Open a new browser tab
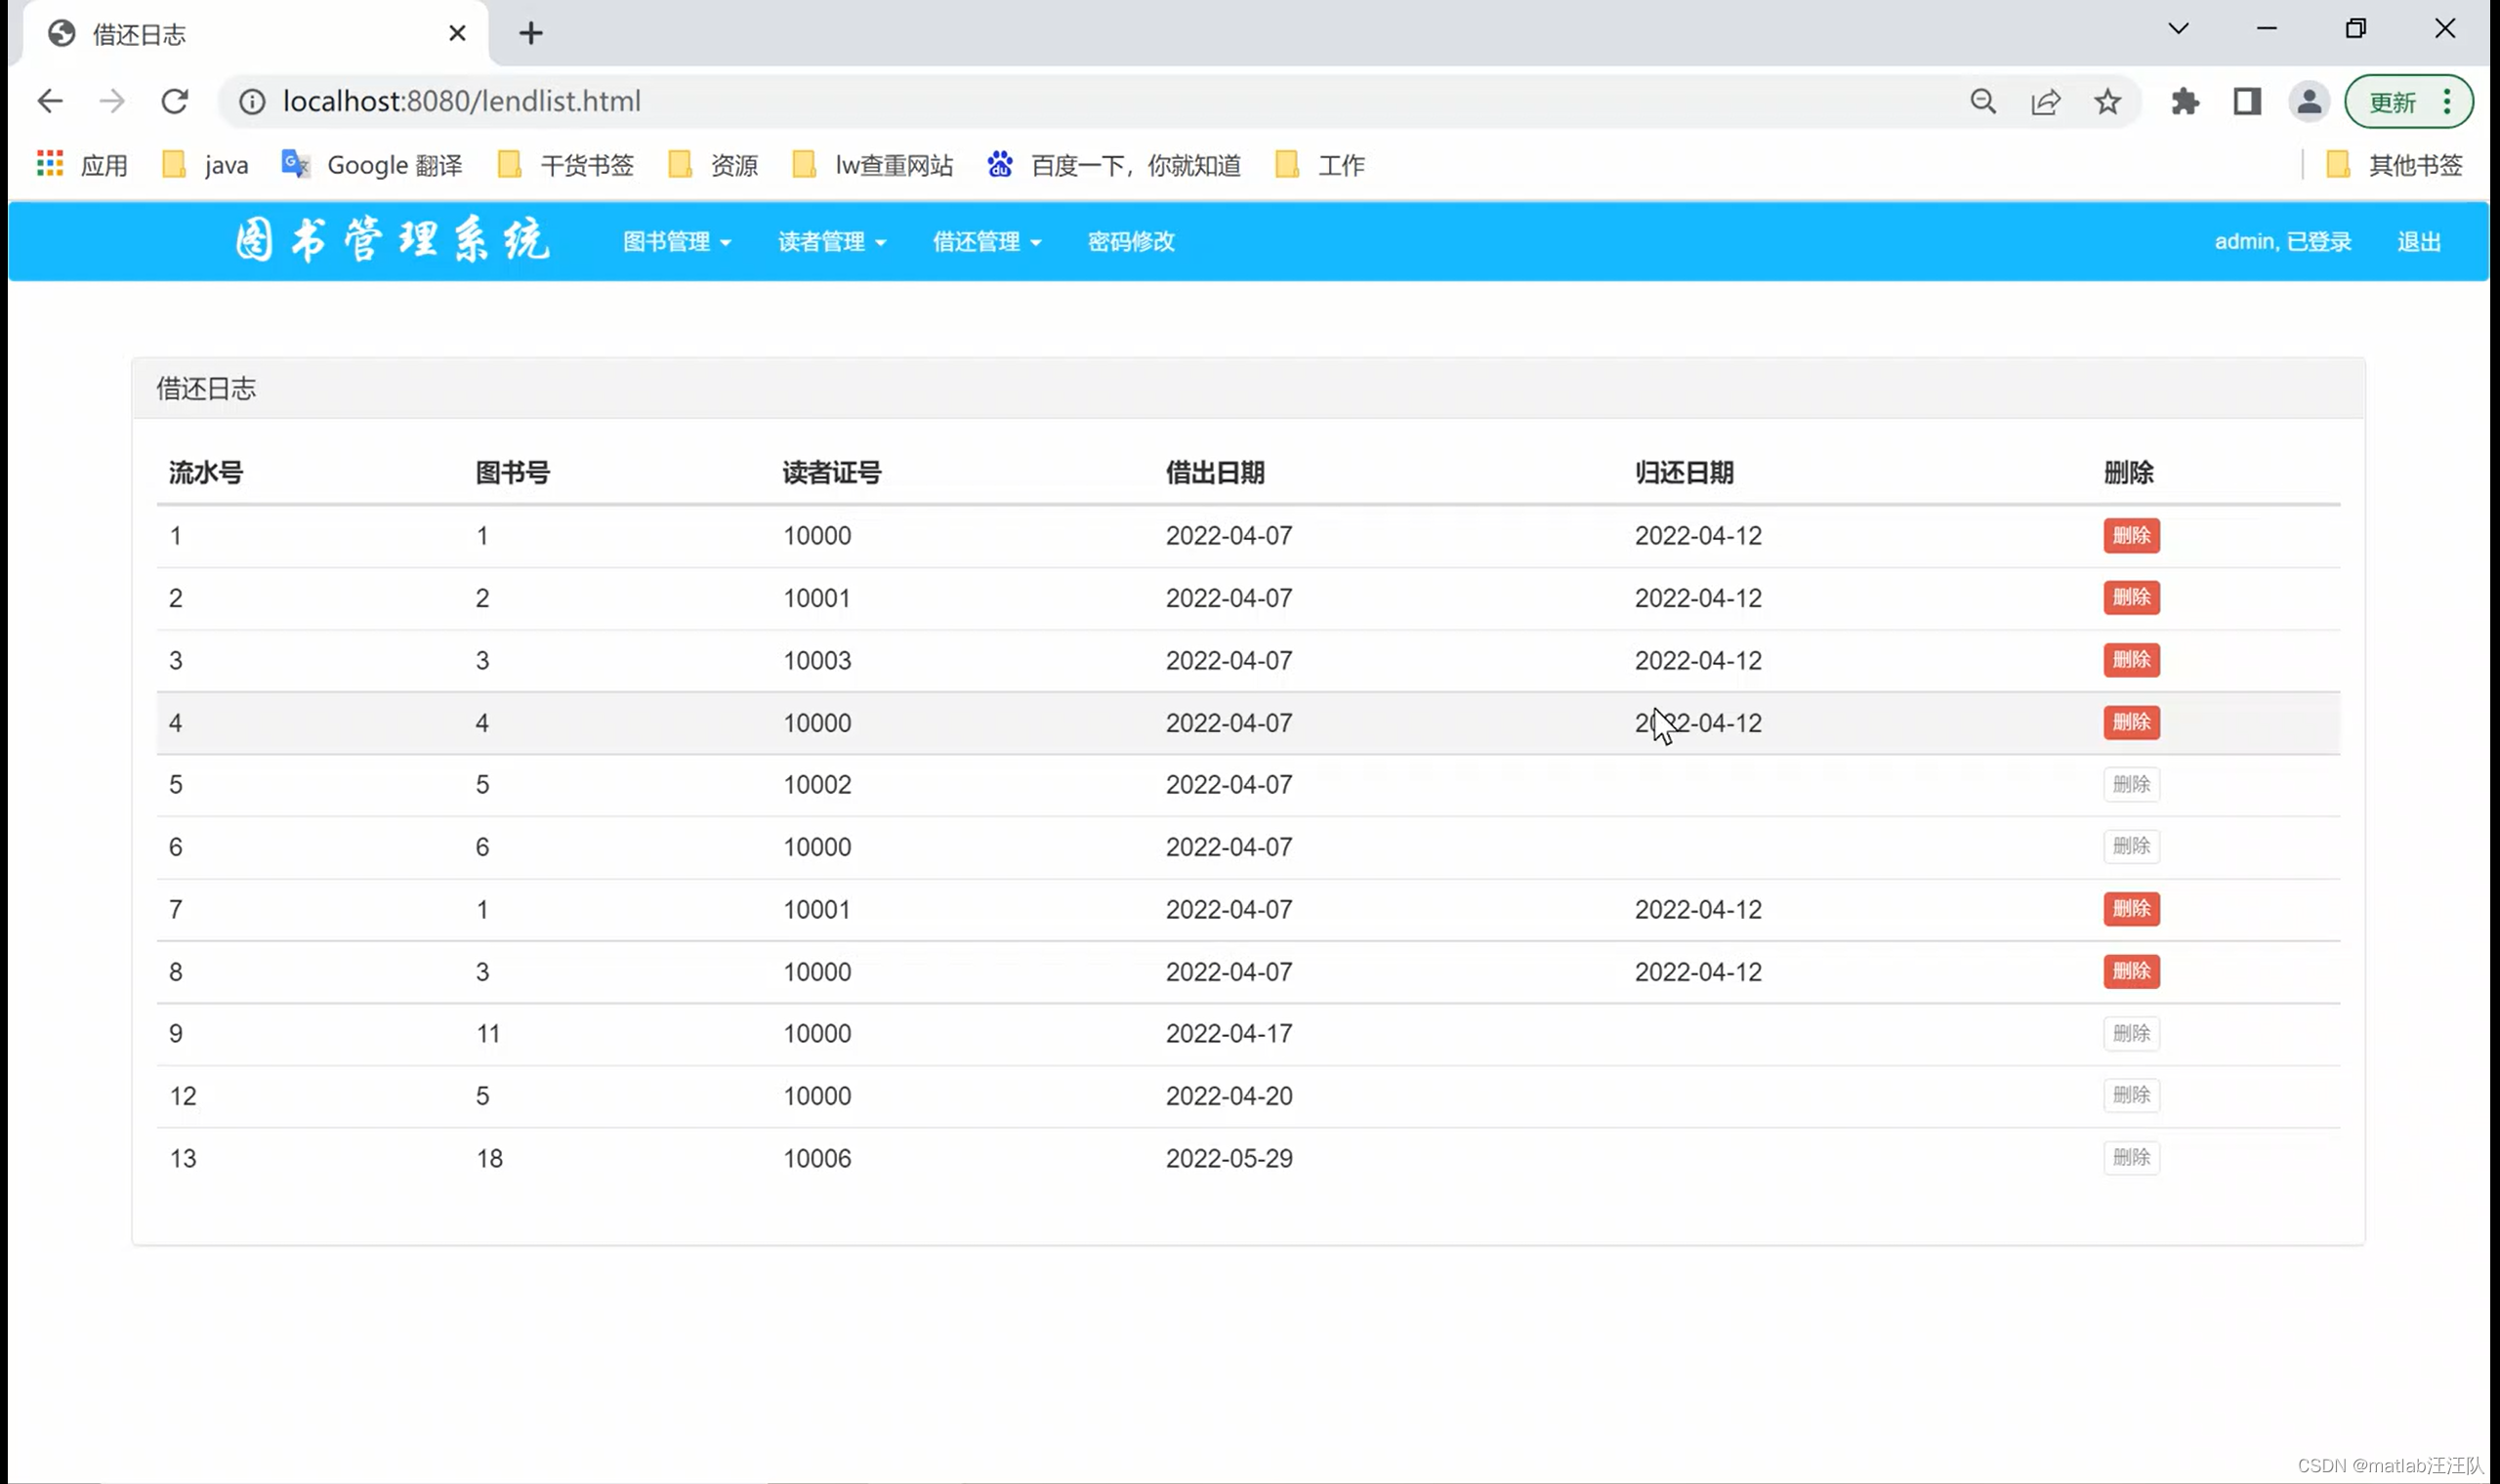 (531, 34)
